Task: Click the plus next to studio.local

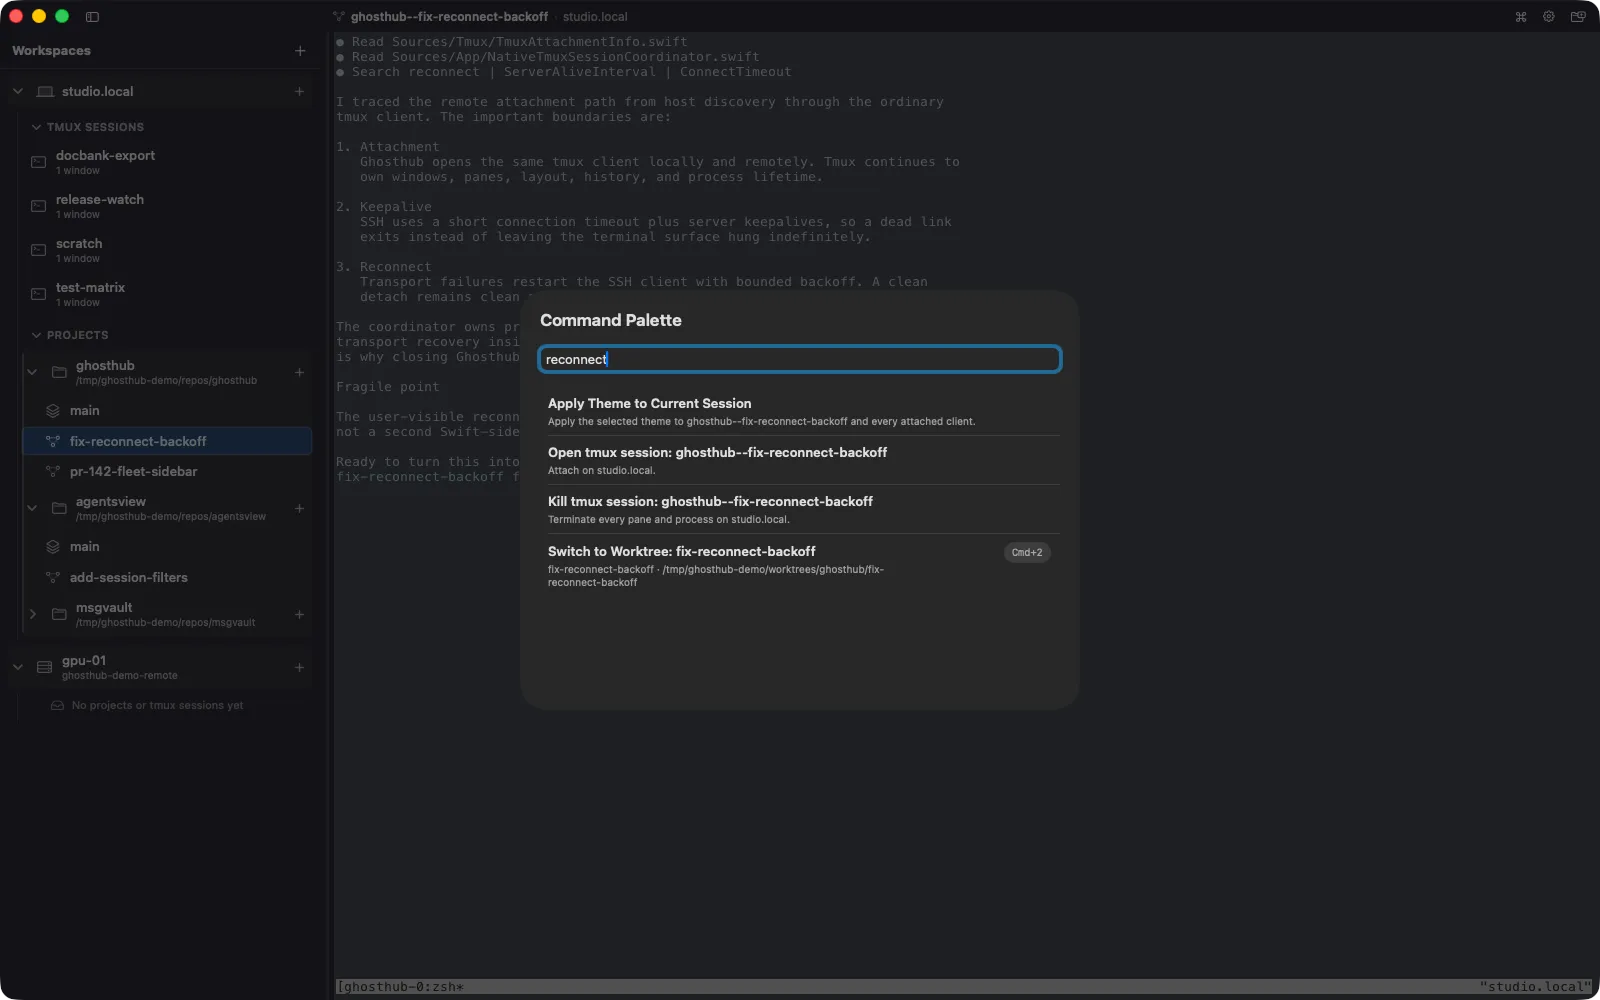Action: click(299, 91)
